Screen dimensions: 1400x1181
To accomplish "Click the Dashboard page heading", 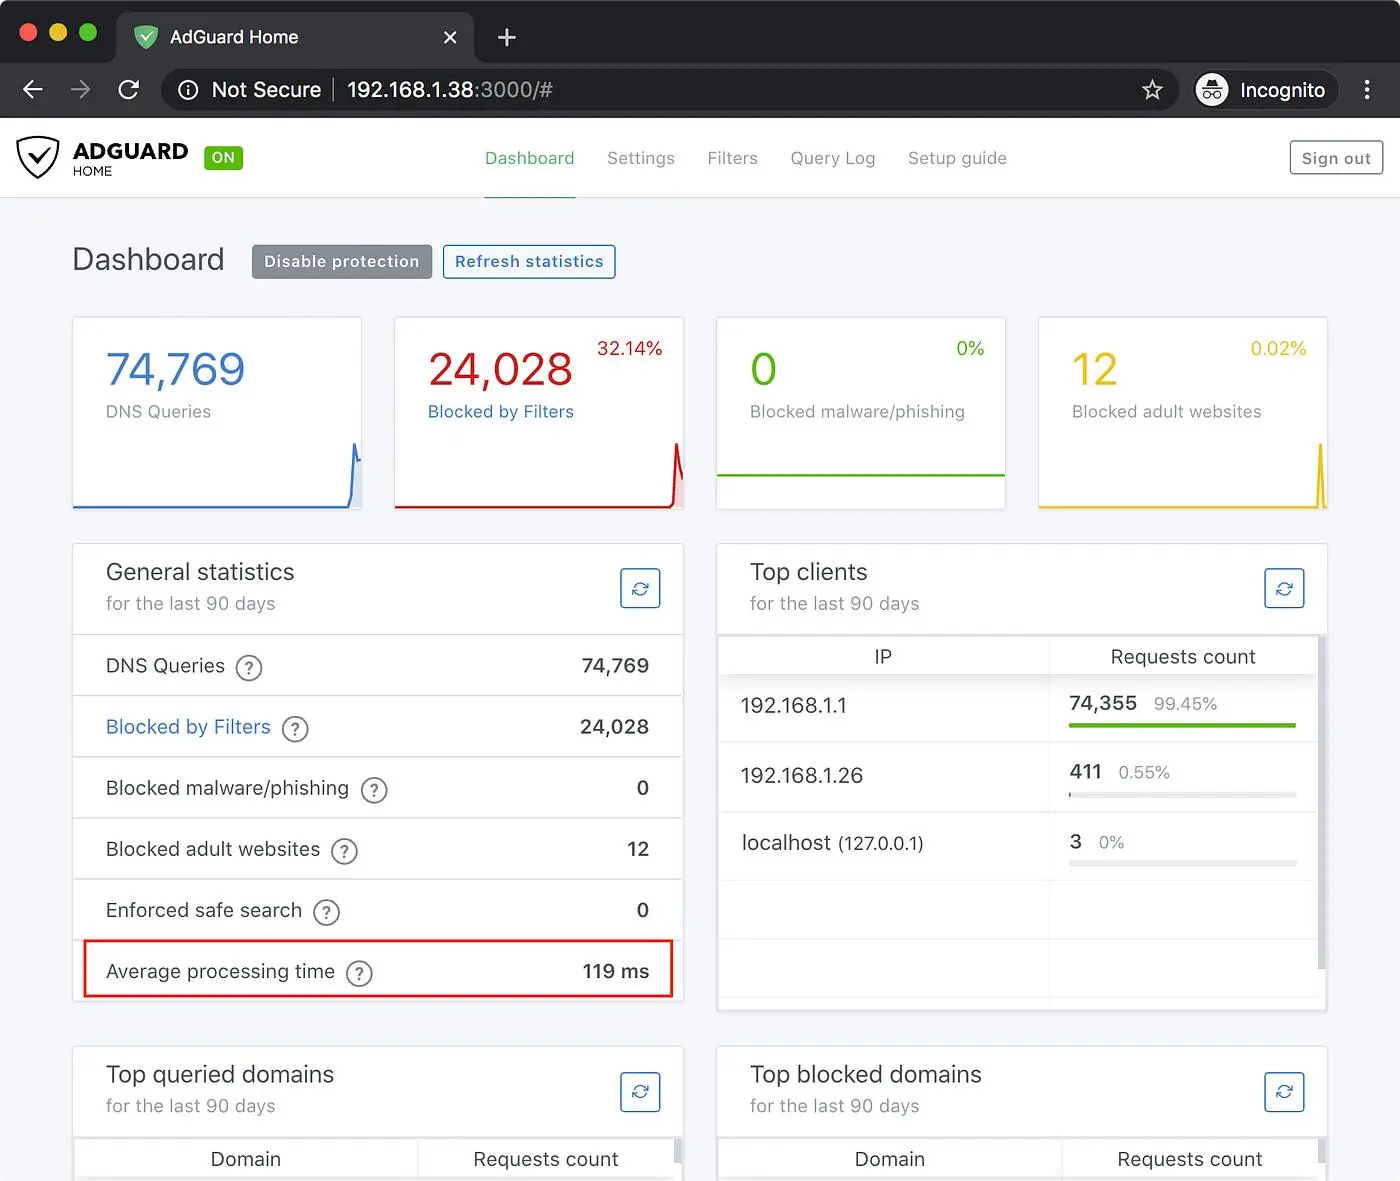I will (149, 260).
